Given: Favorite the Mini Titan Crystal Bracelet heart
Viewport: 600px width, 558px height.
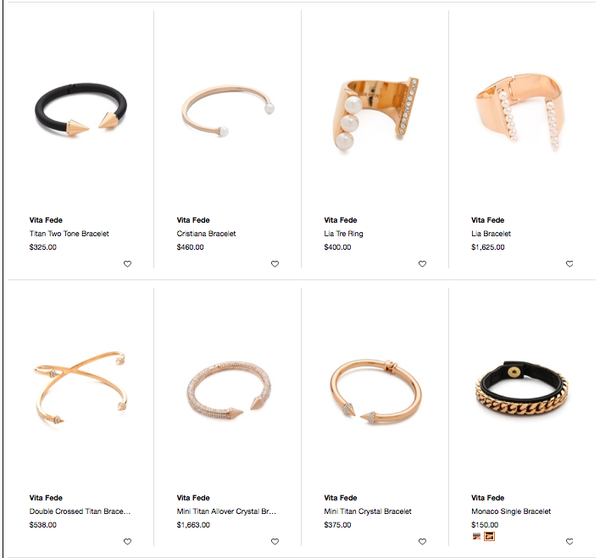Looking at the screenshot, I should point(422,542).
